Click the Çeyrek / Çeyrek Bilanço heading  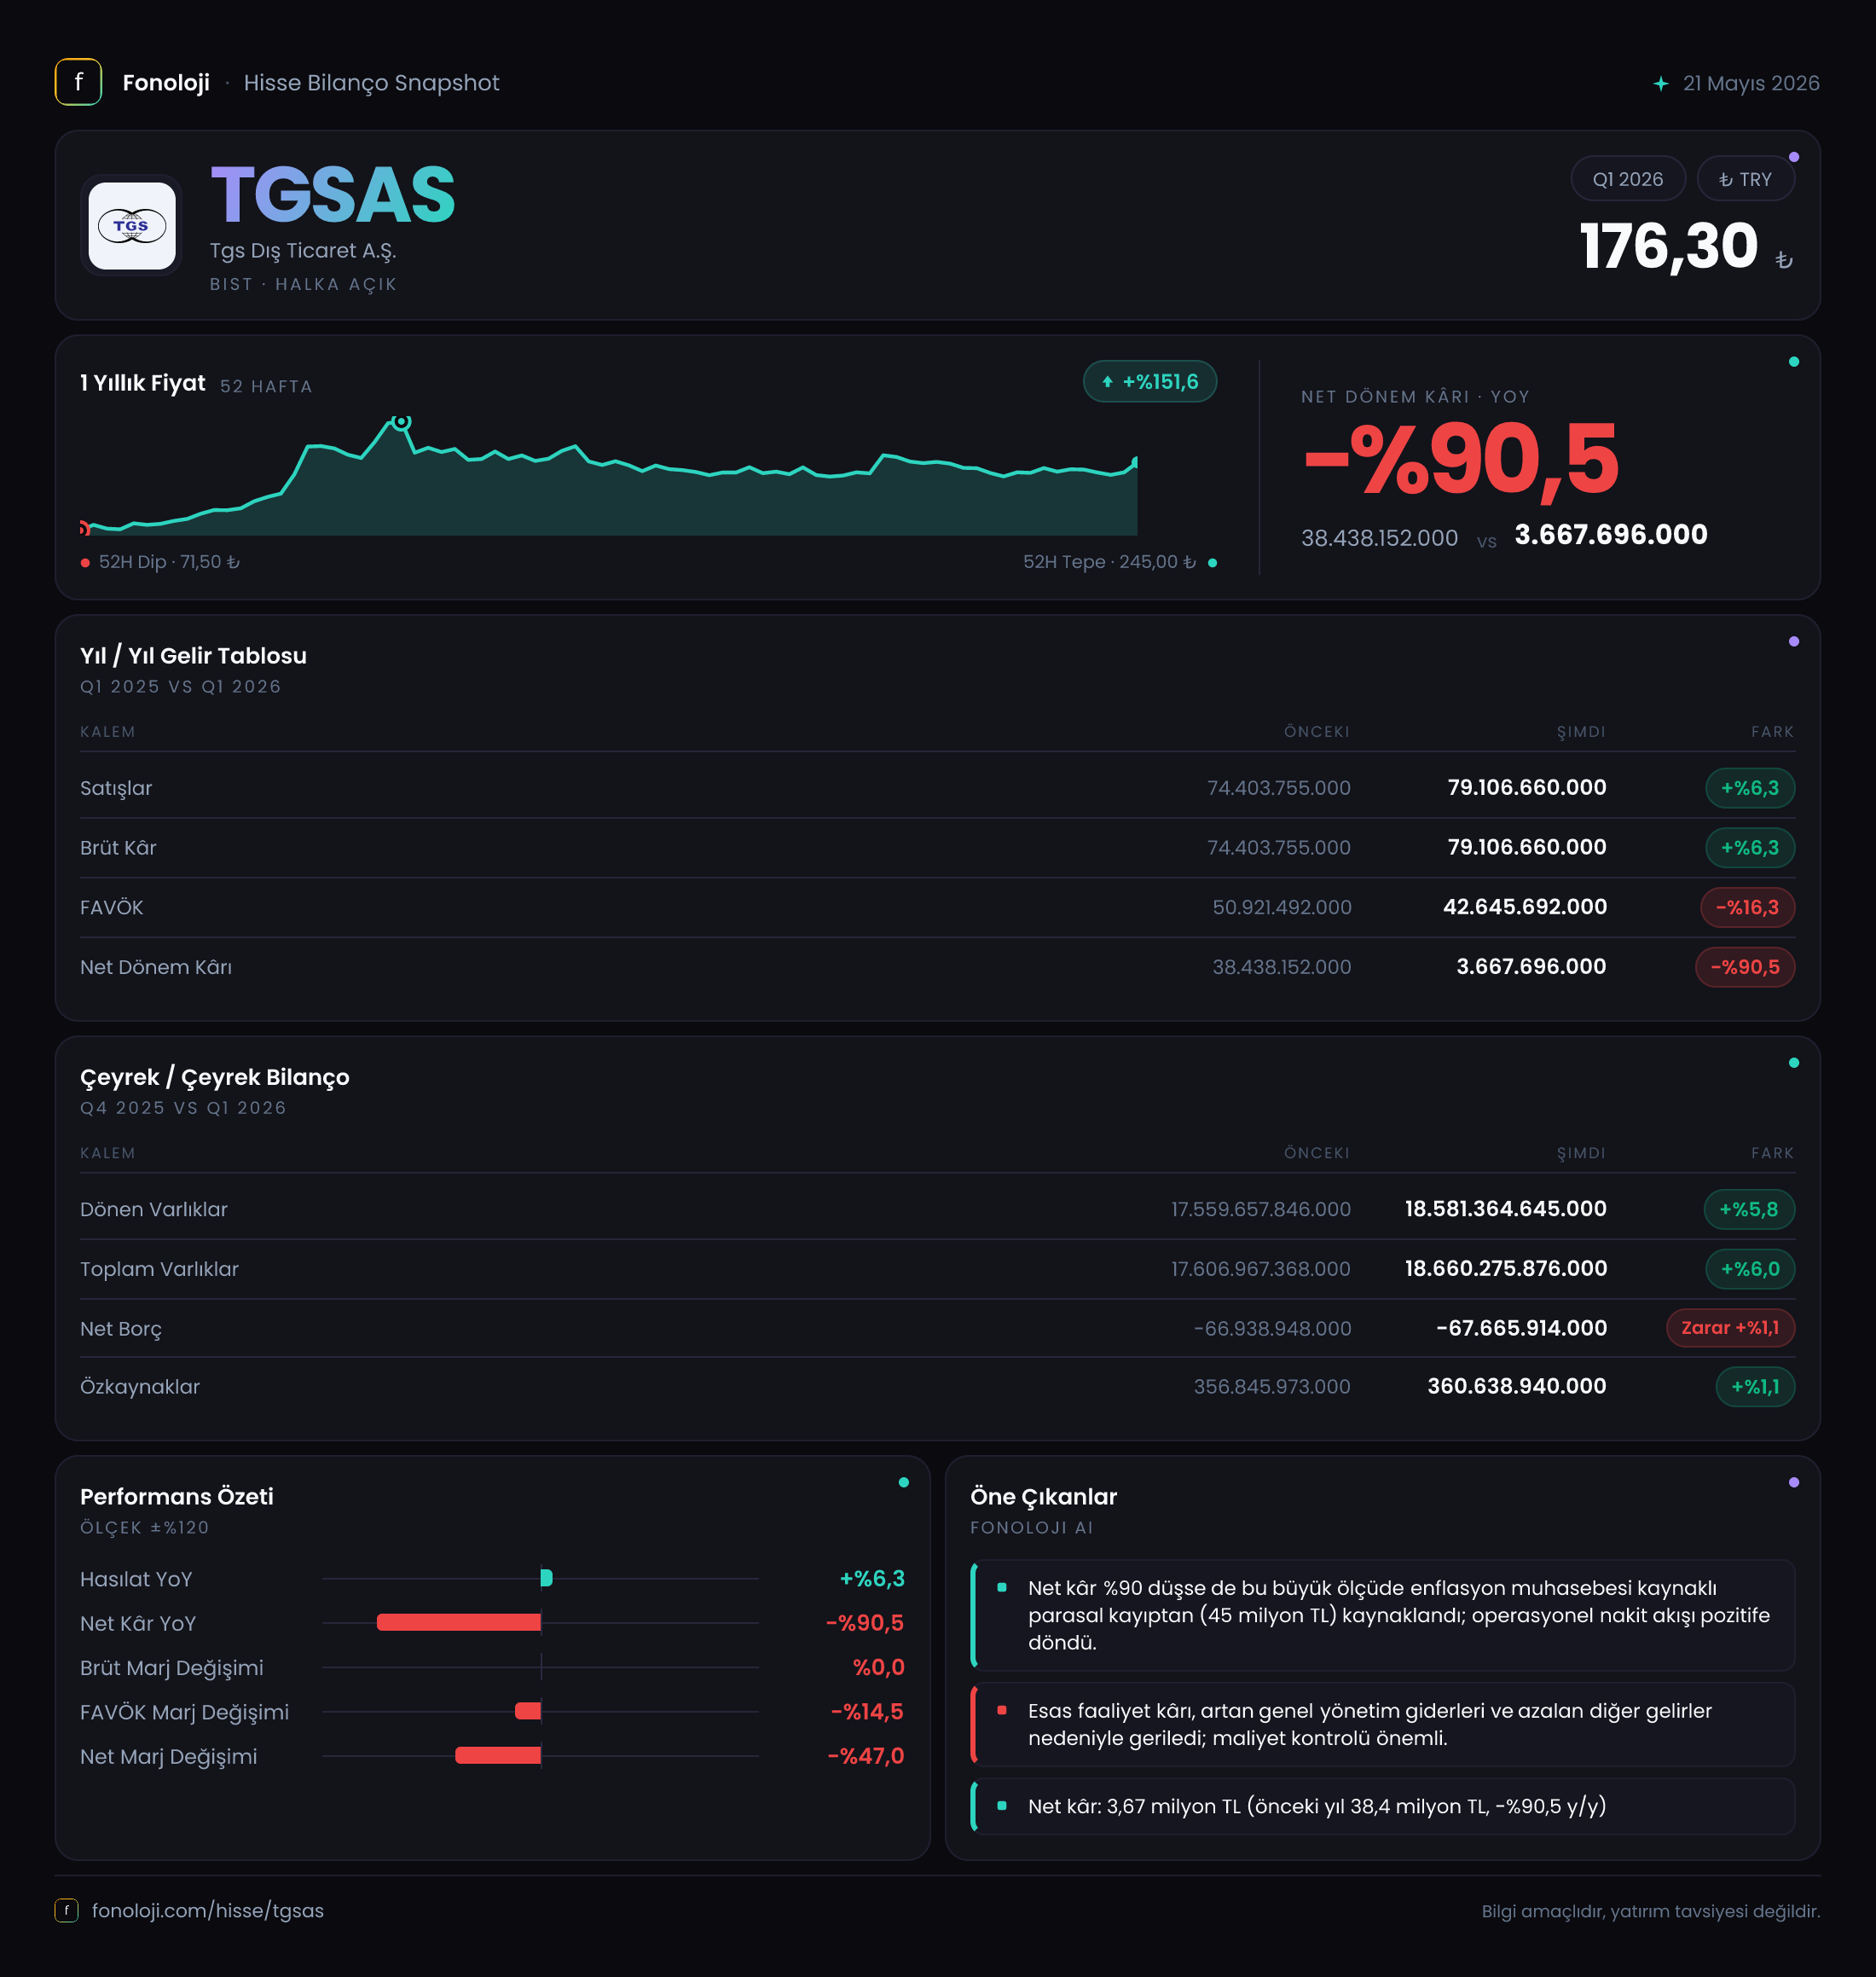click(215, 1077)
